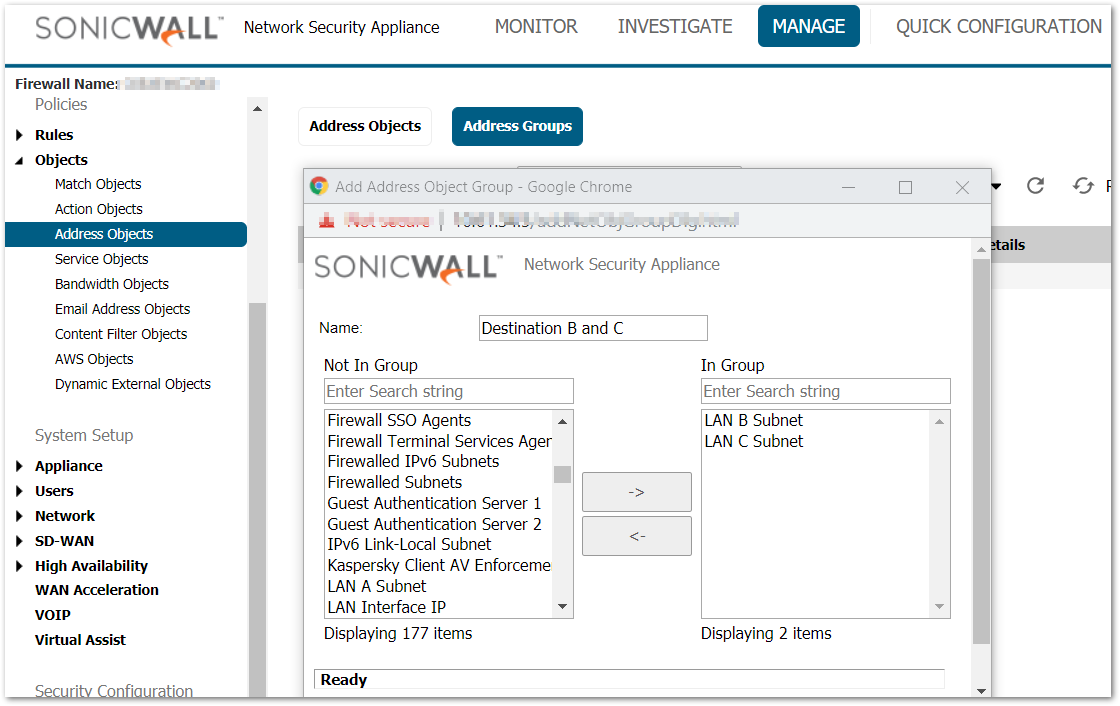Image resolution: width=1120 pixels, height=706 pixels.
Task: Open VOIP in sidebar
Action: 52,615
